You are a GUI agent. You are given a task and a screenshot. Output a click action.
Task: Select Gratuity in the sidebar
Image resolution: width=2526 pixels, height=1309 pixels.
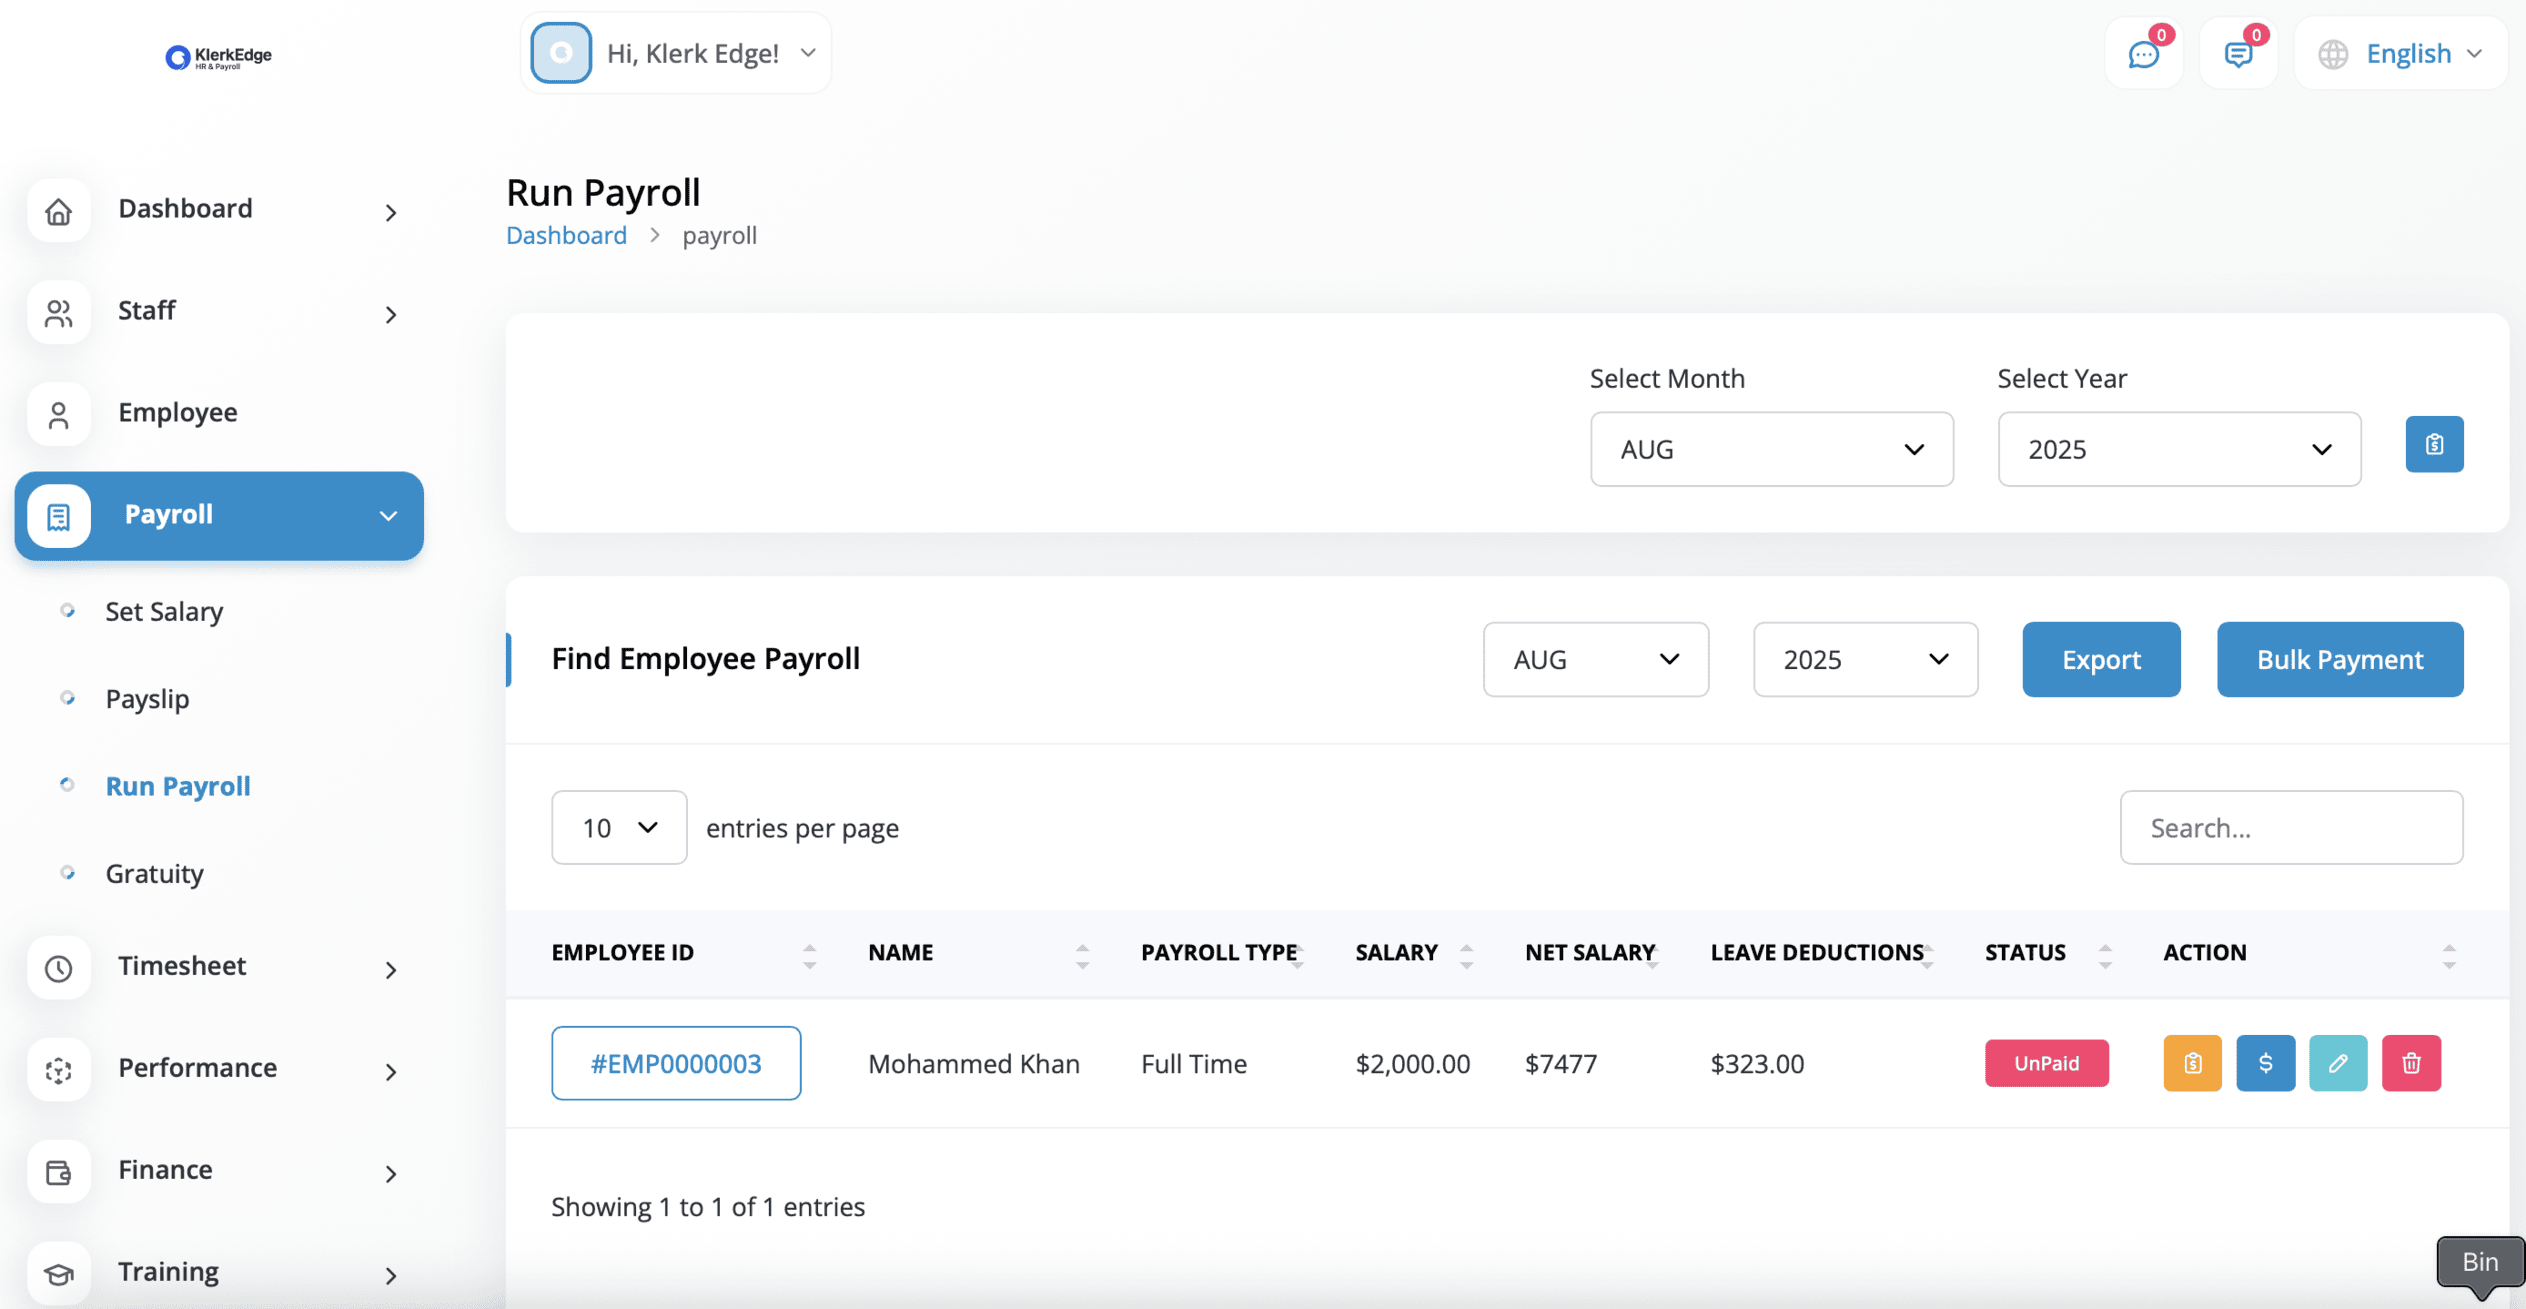pyautogui.click(x=154, y=874)
